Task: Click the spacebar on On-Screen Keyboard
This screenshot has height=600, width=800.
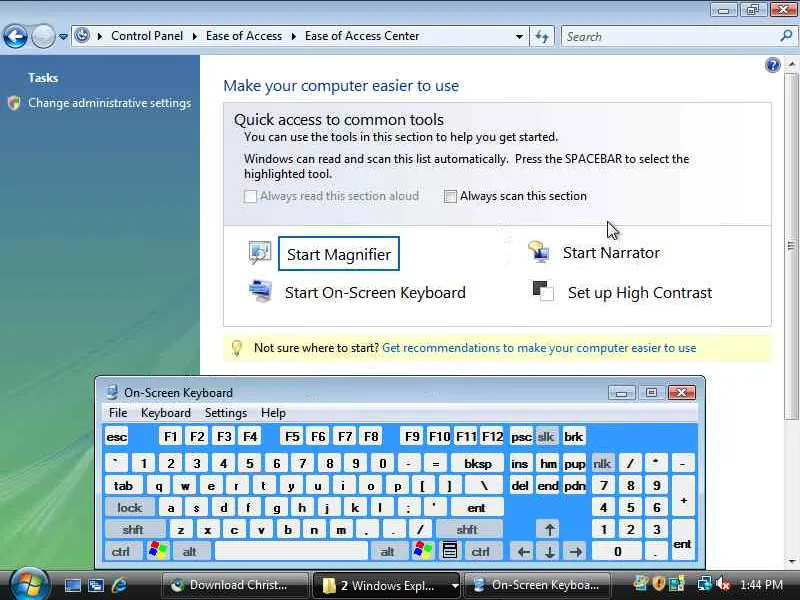Action: pyautogui.click(x=291, y=552)
